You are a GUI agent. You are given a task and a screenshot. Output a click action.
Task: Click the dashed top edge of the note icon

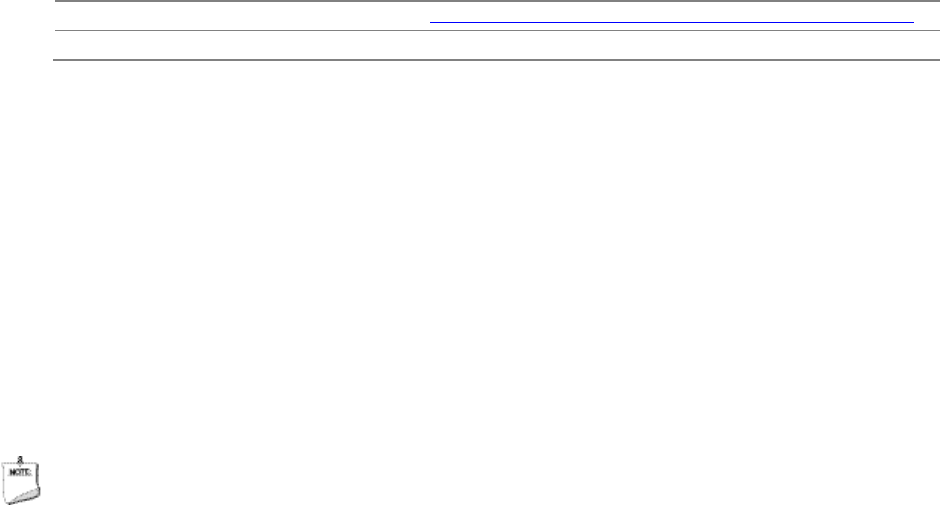pyautogui.click(x=19, y=464)
